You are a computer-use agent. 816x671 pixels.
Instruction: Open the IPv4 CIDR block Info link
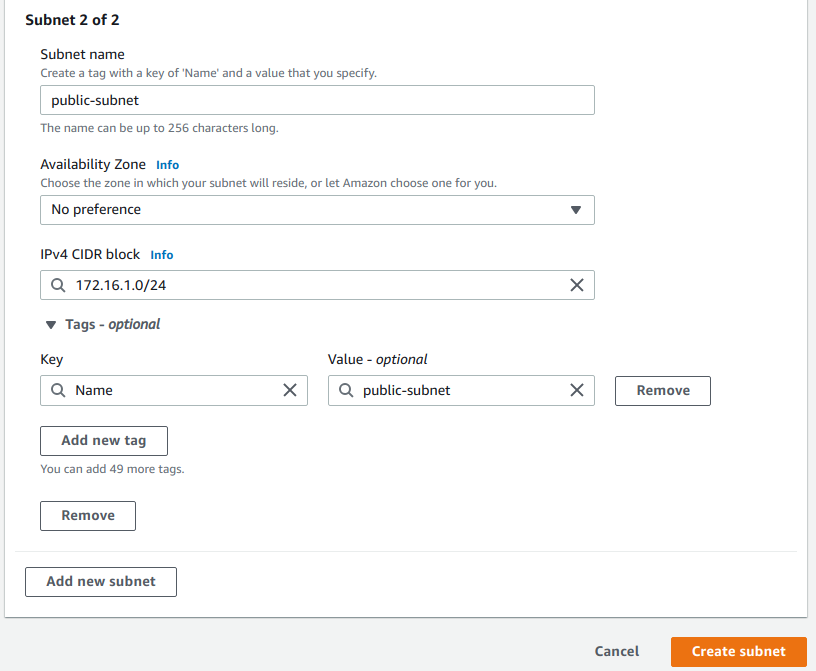[x=161, y=254]
